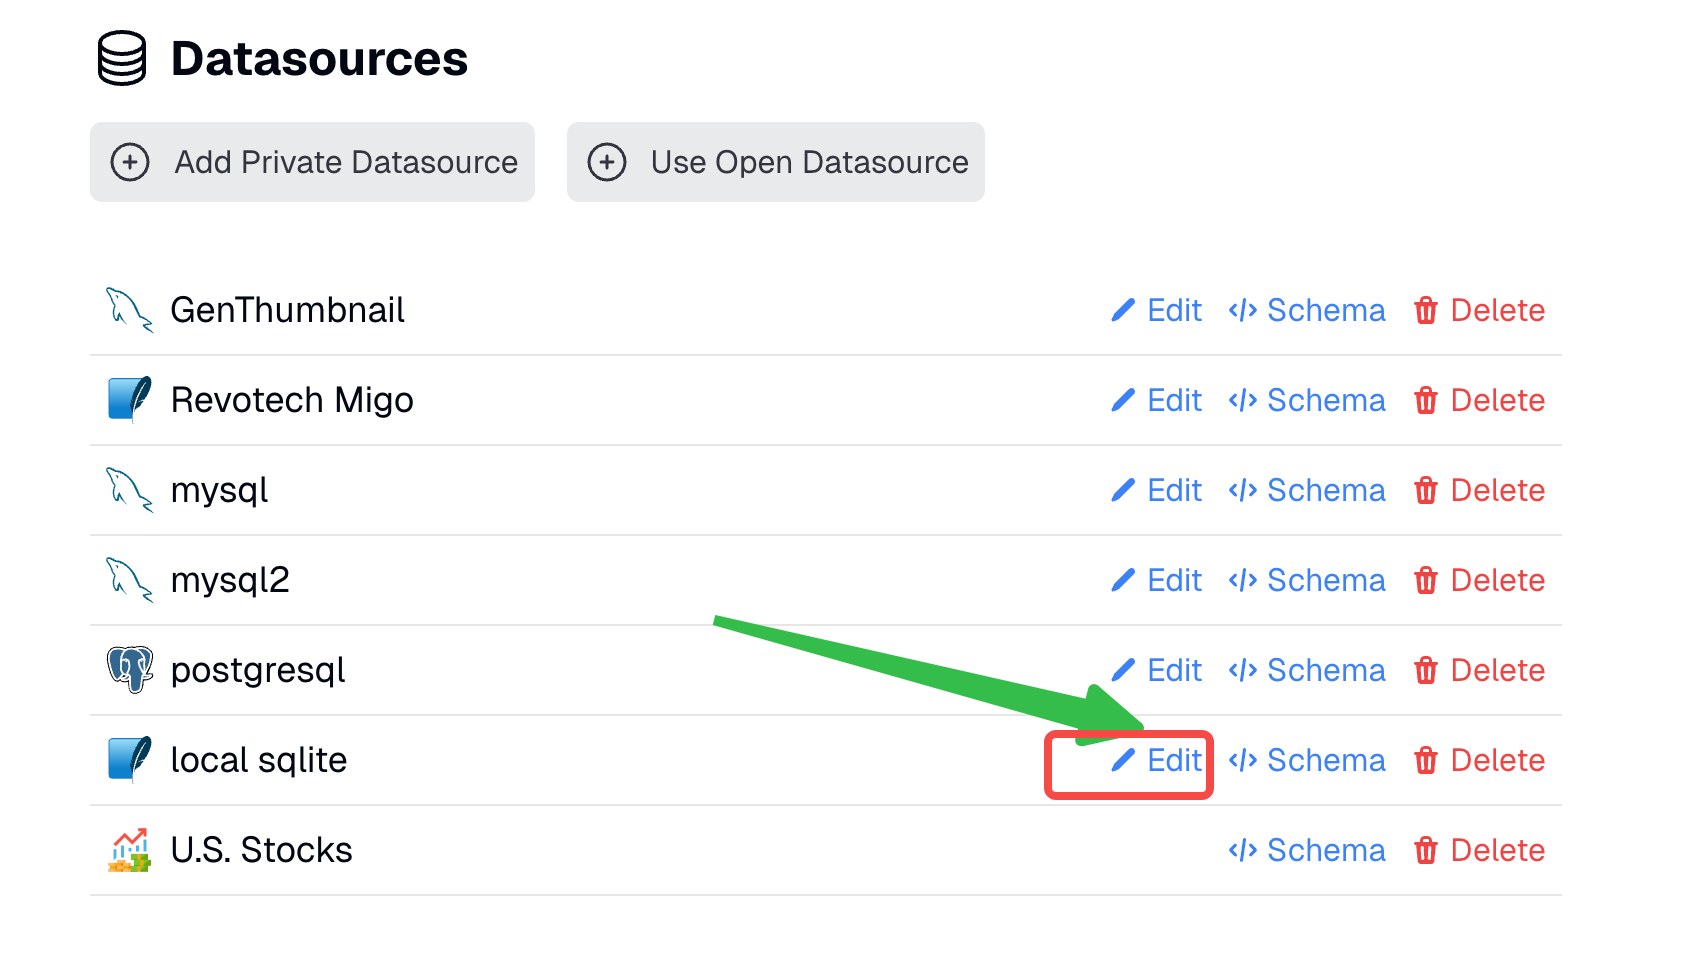Open Schema for U.S. Stocks
Viewport: 1696px width, 976px height.
1307,850
